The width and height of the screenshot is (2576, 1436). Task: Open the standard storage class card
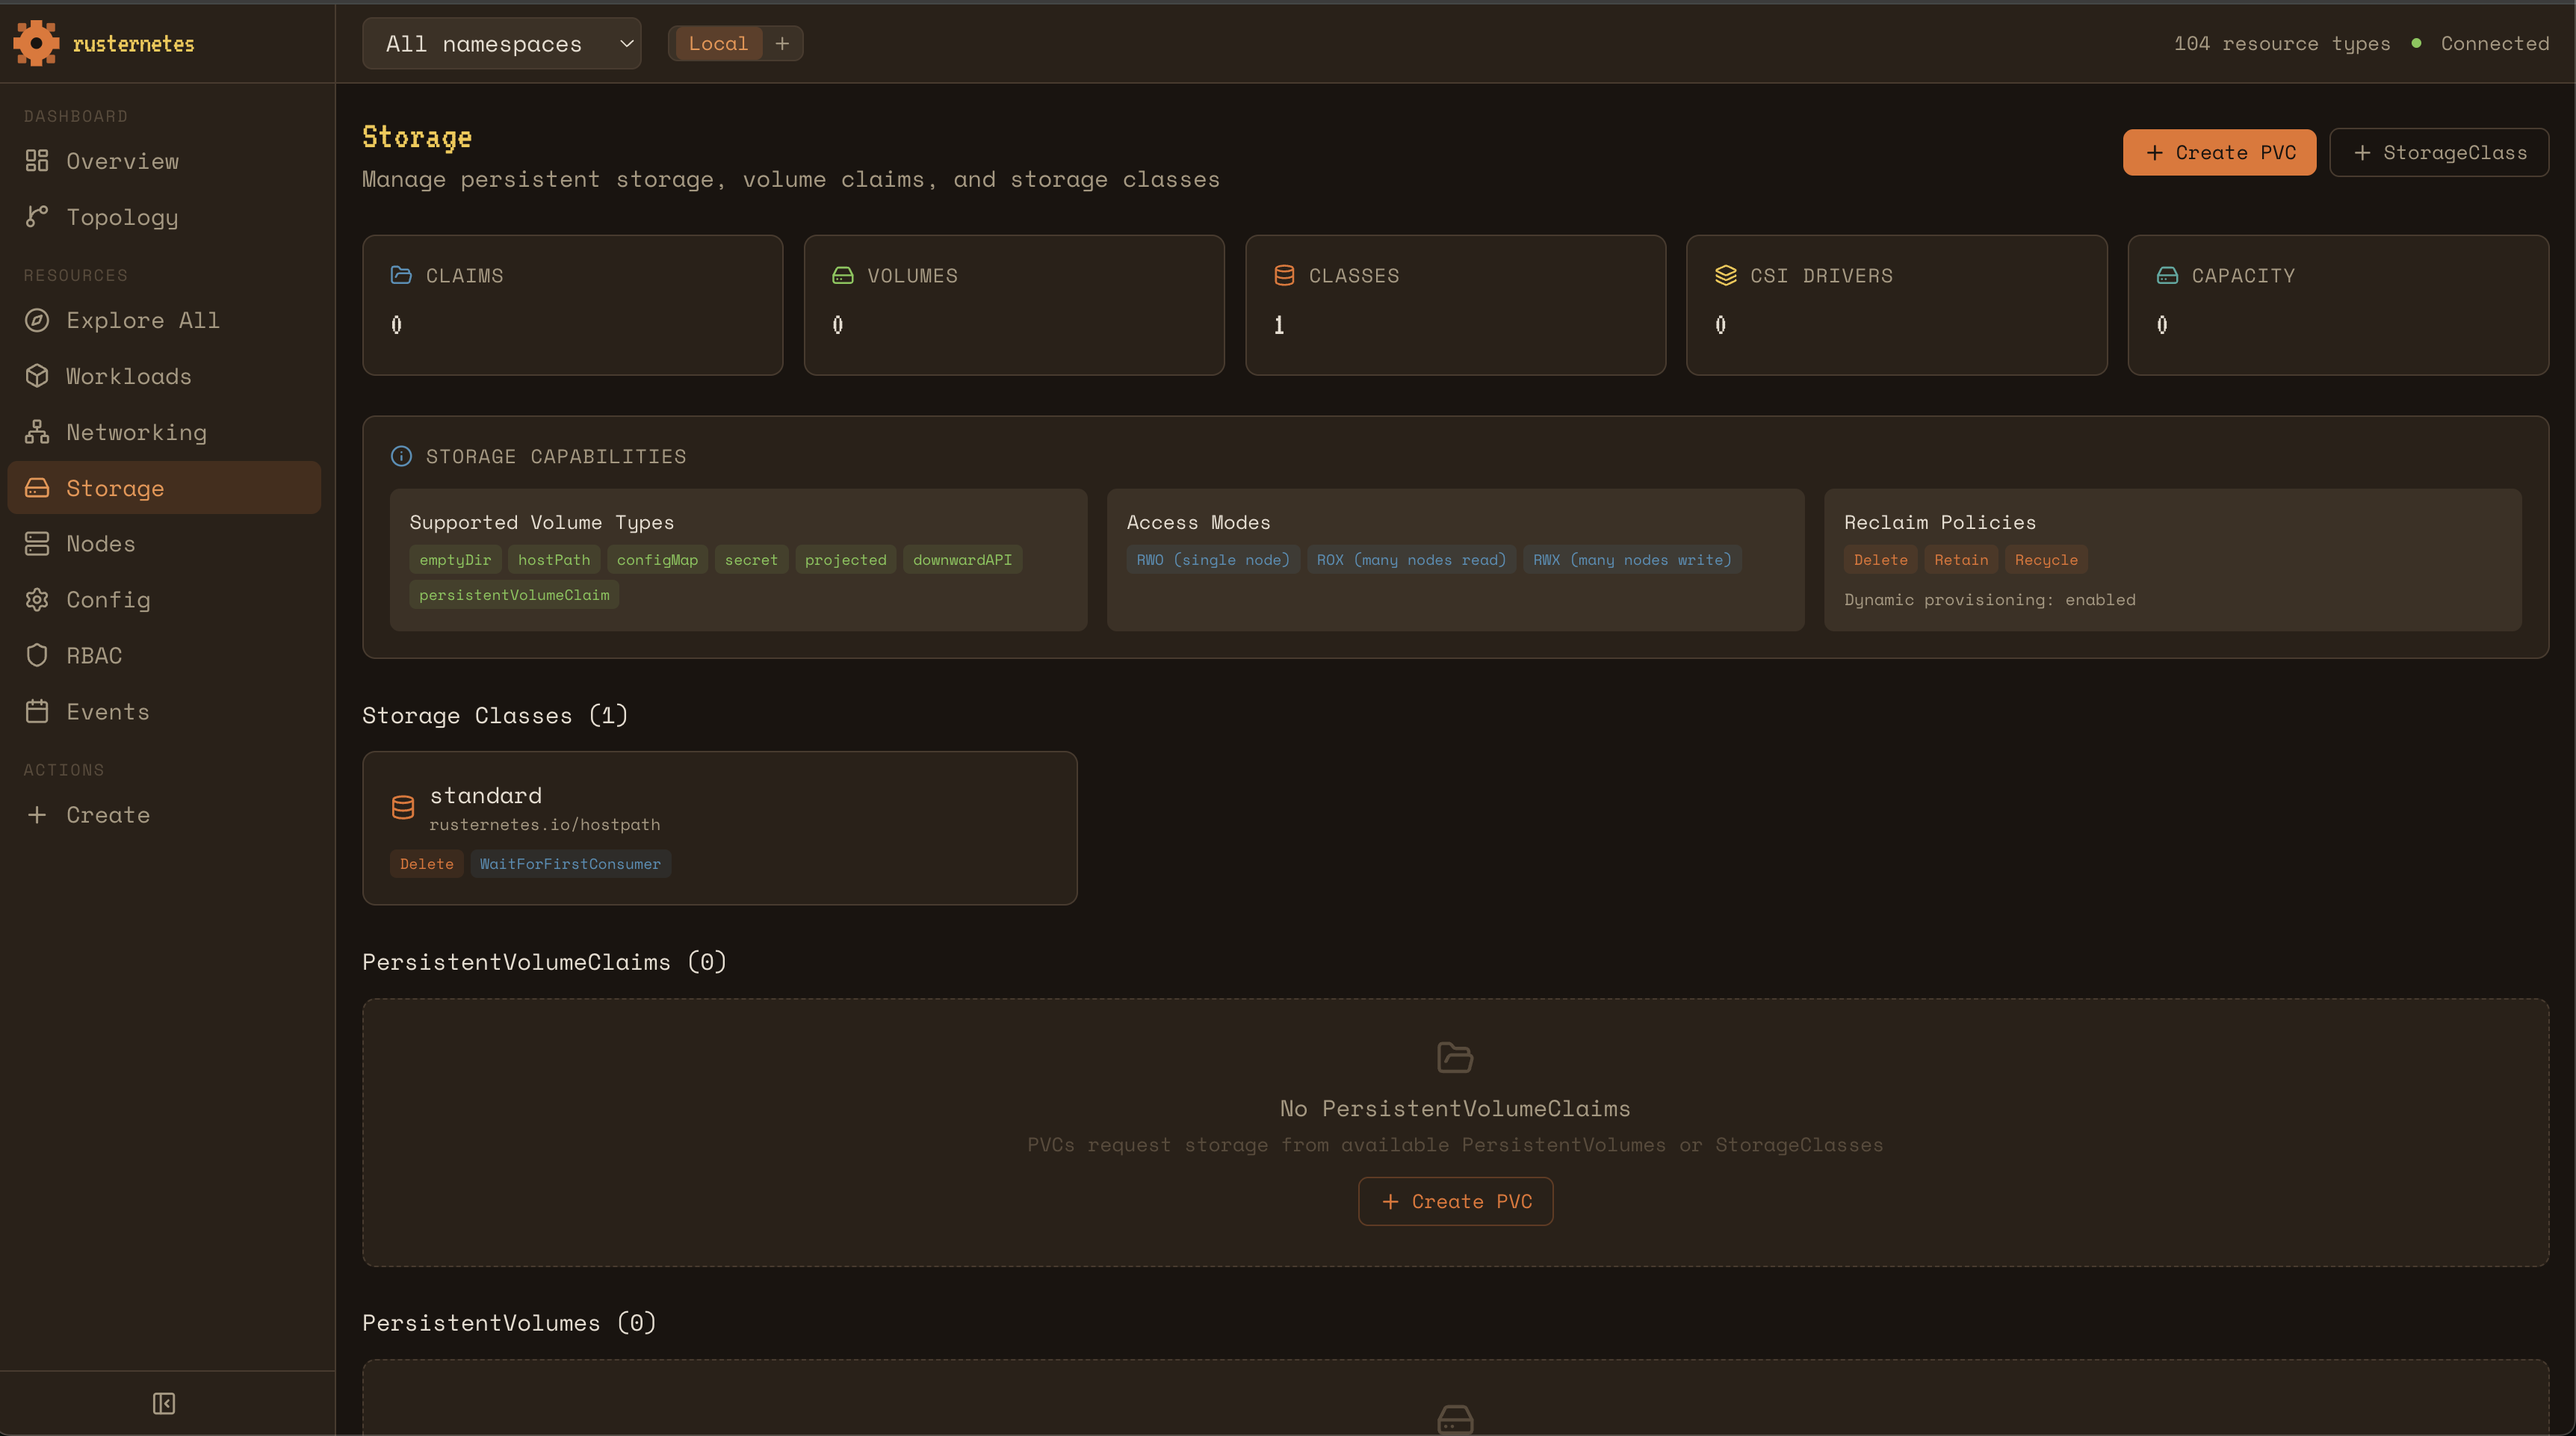click(719, 827)
